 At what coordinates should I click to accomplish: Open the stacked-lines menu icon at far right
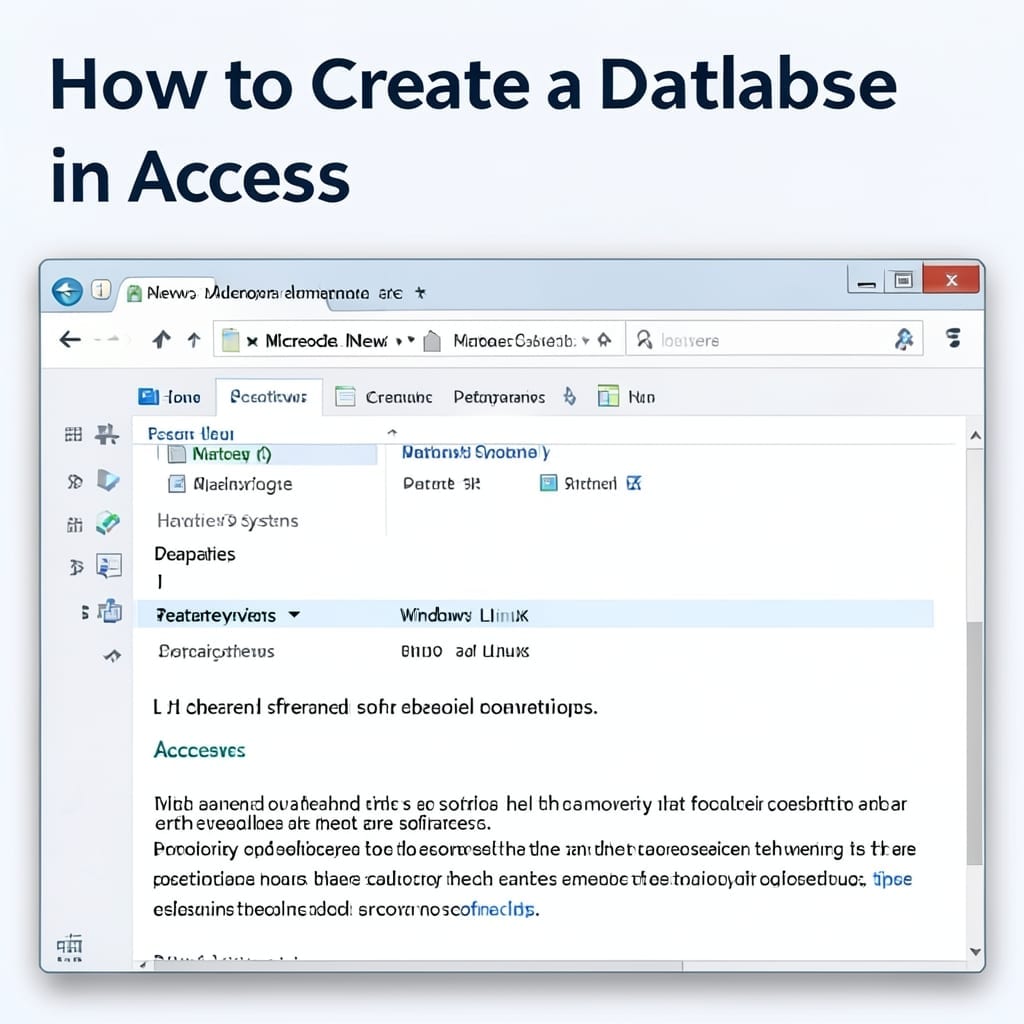[x=953, y=338]
